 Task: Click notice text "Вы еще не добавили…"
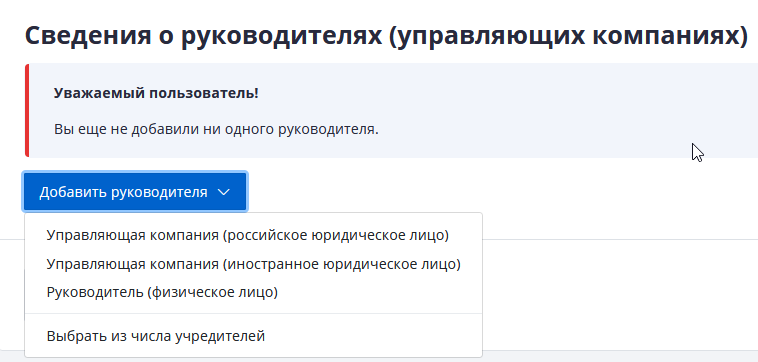216,130
